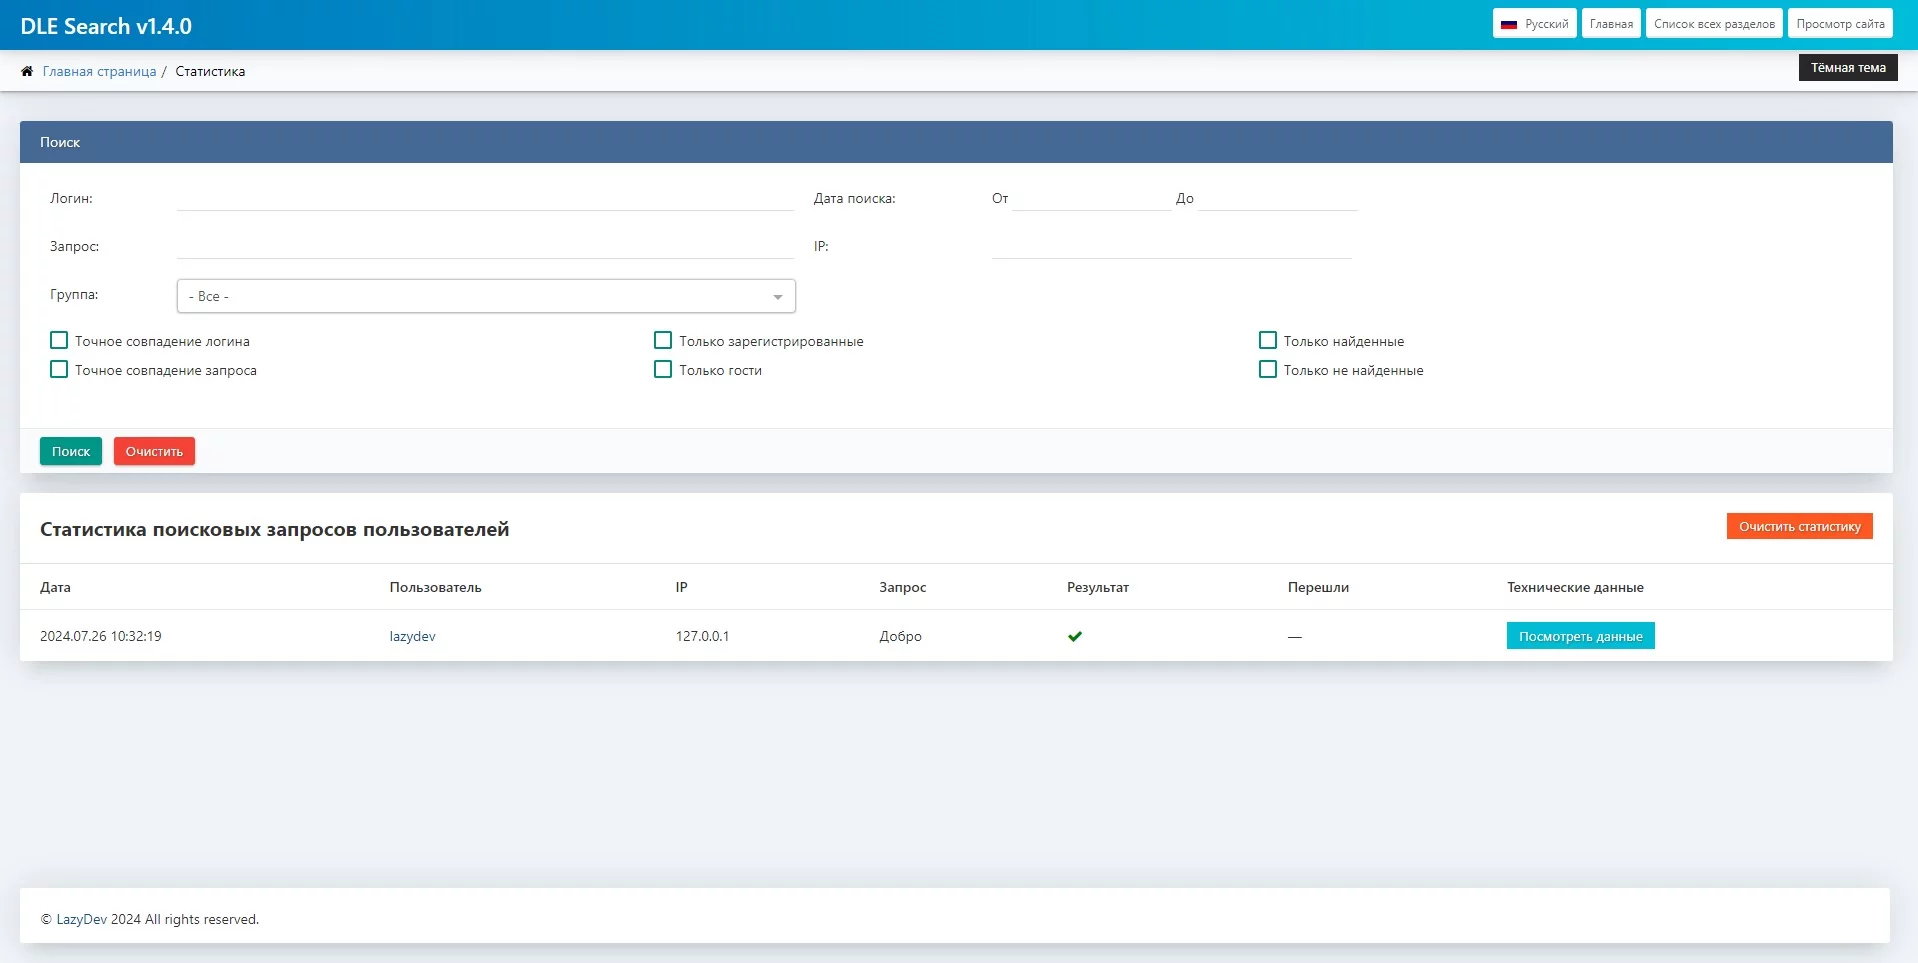Click the Очистить статистику button
The width and height of the screenshot is (1918, 963).
(x=1799, y=527)
